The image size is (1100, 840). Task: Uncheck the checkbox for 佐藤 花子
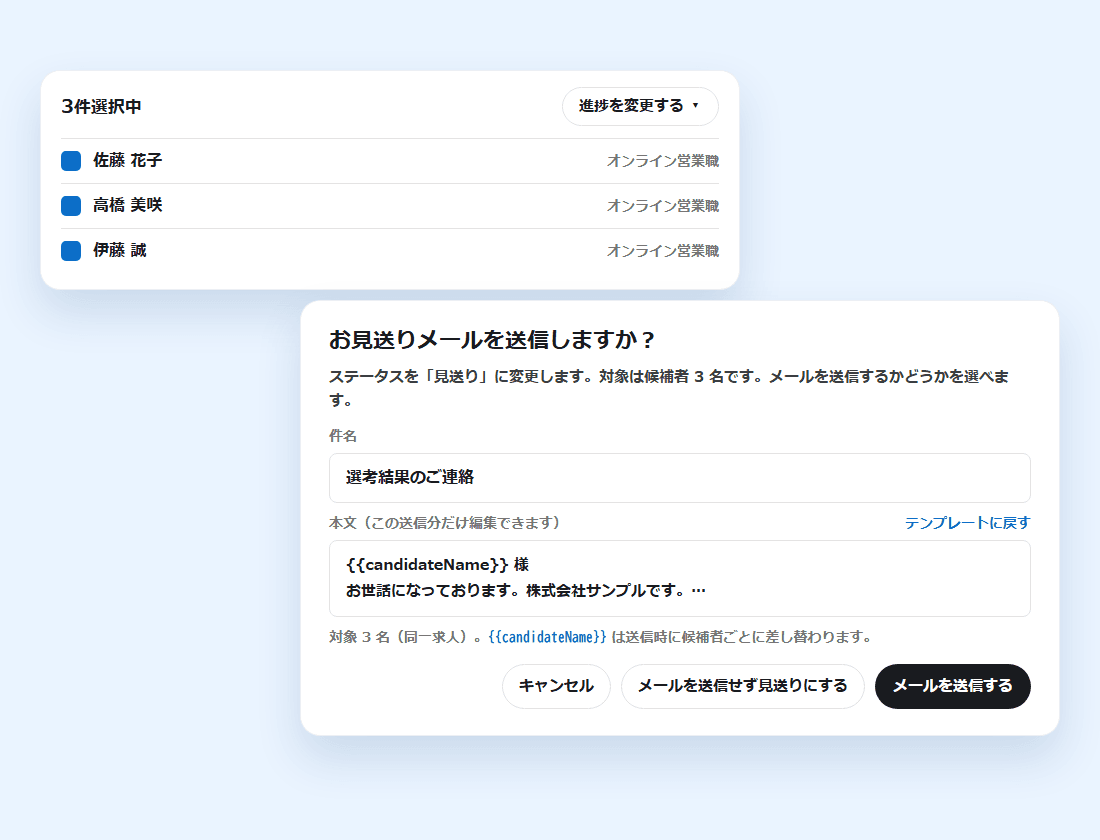point(71,161)
